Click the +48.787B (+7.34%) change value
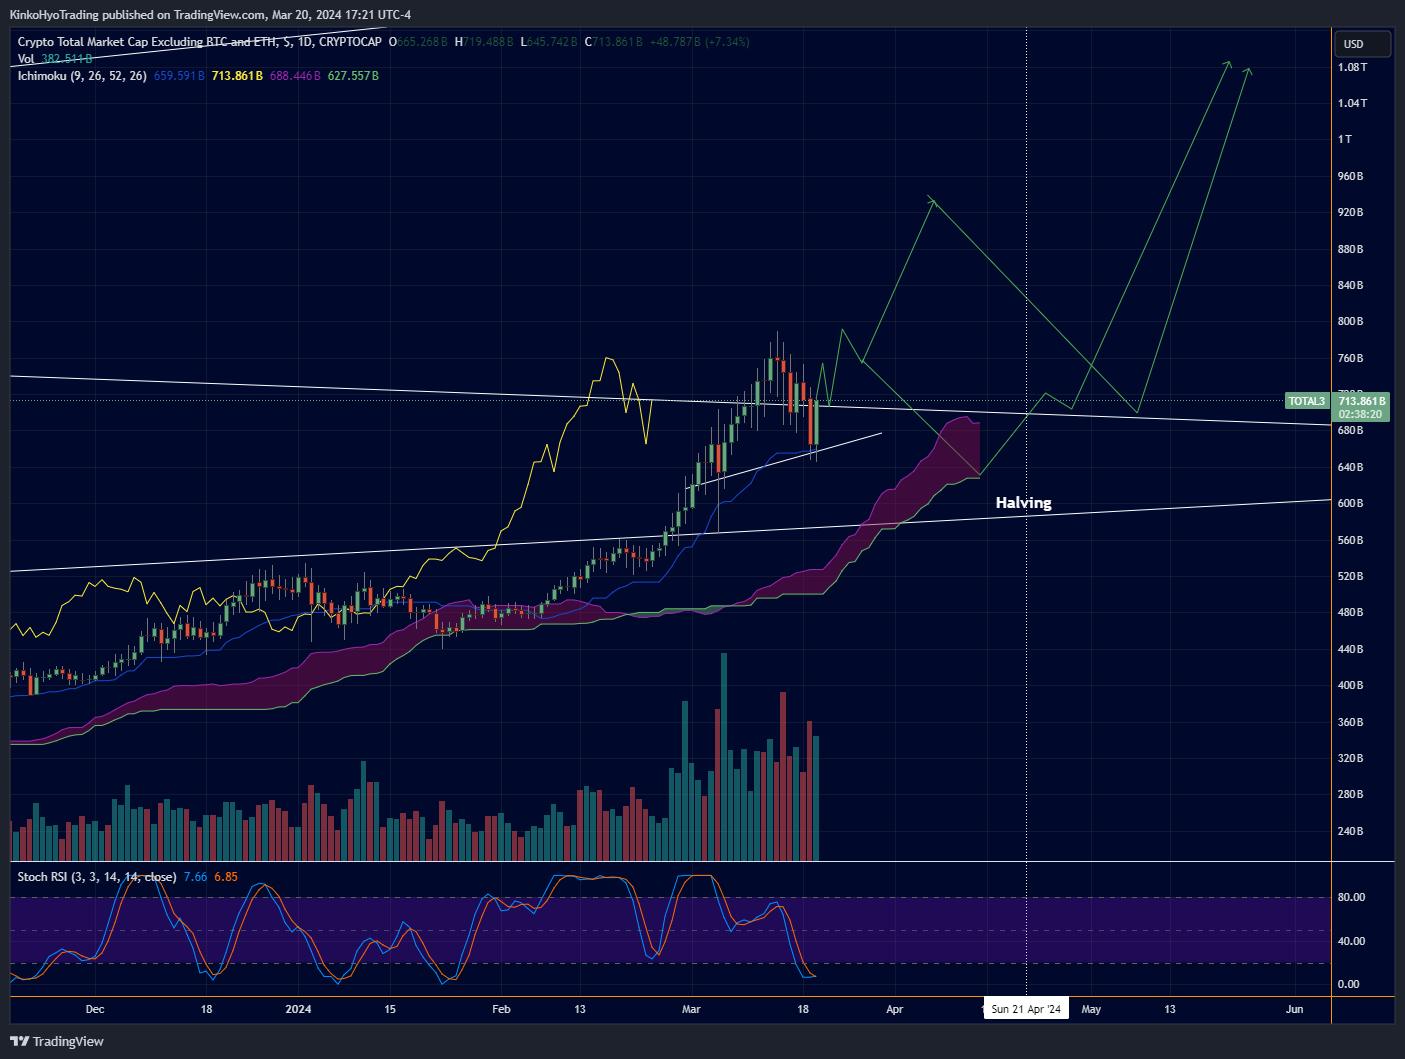 tap(699, 42)
